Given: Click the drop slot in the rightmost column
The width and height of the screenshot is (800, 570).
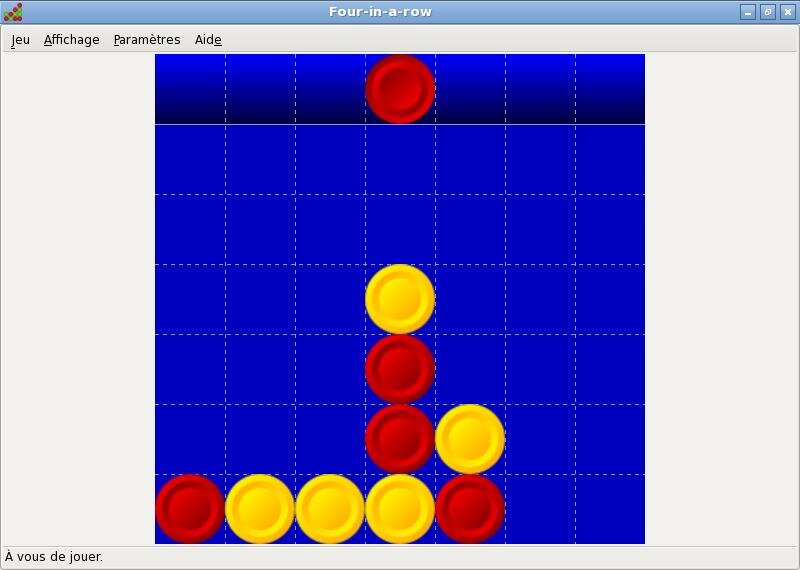Looking at the screenshot, I should pyautogui.click(x=610, y=89).
